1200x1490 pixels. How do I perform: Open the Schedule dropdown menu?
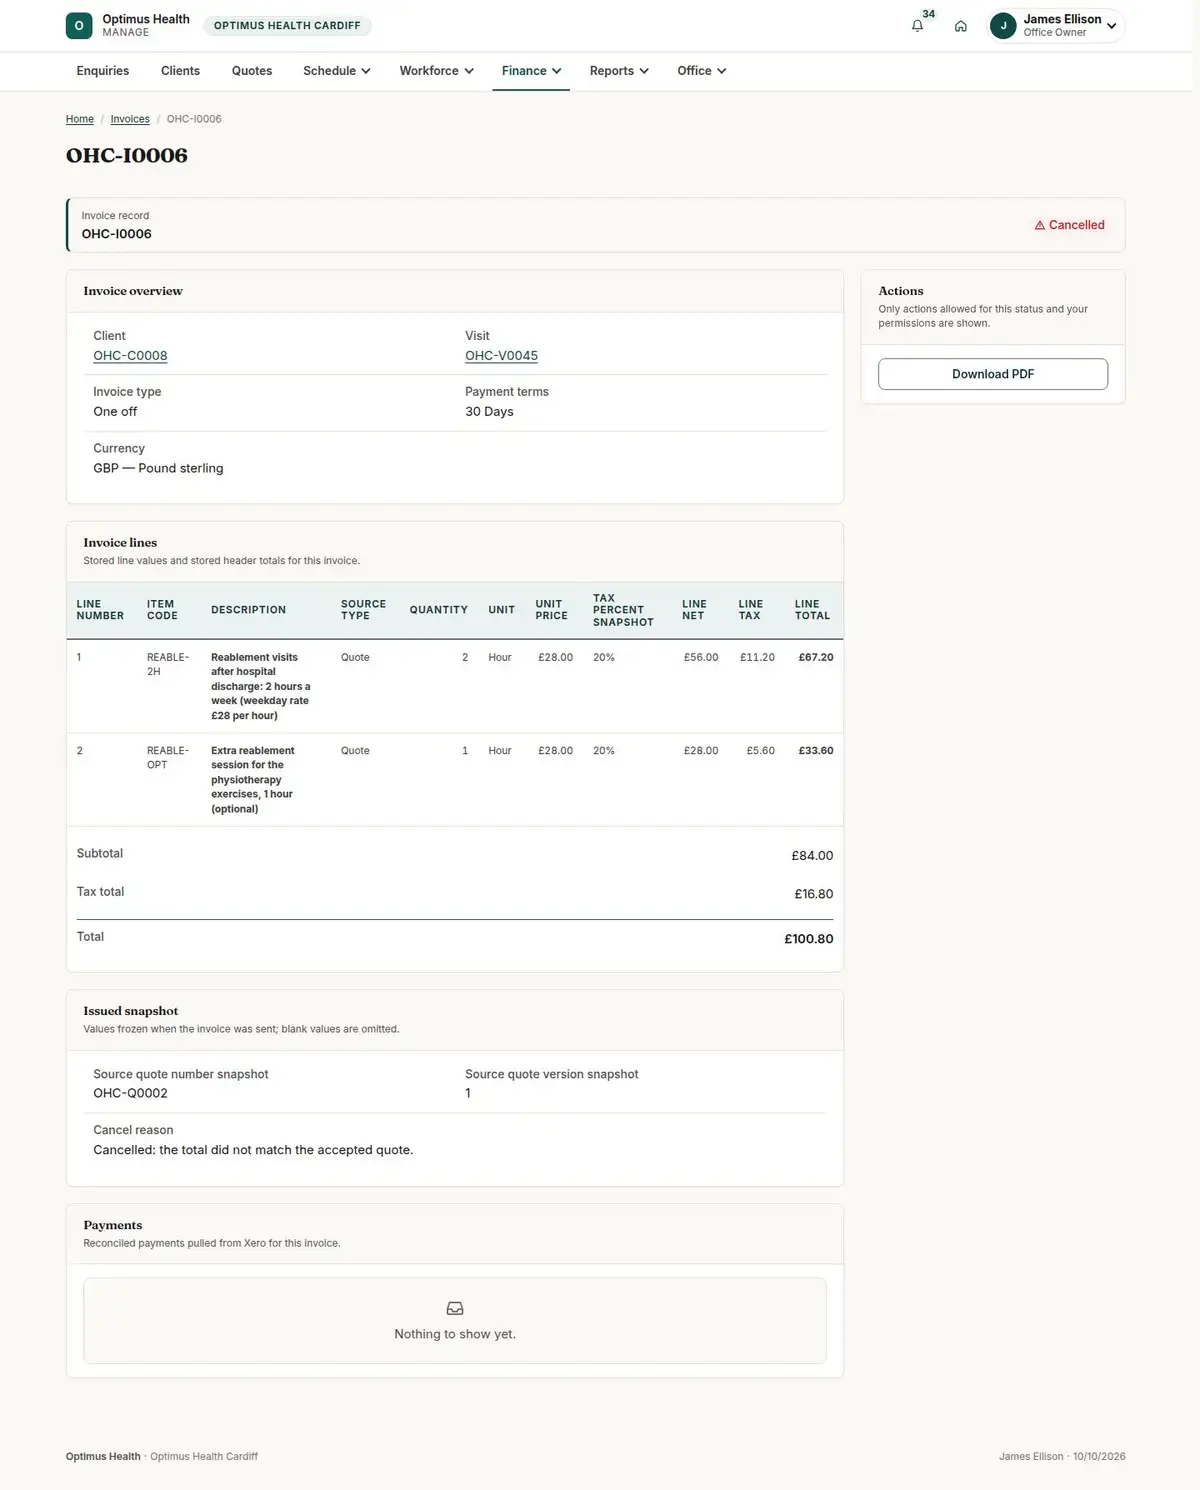click(x=337, y=71)
